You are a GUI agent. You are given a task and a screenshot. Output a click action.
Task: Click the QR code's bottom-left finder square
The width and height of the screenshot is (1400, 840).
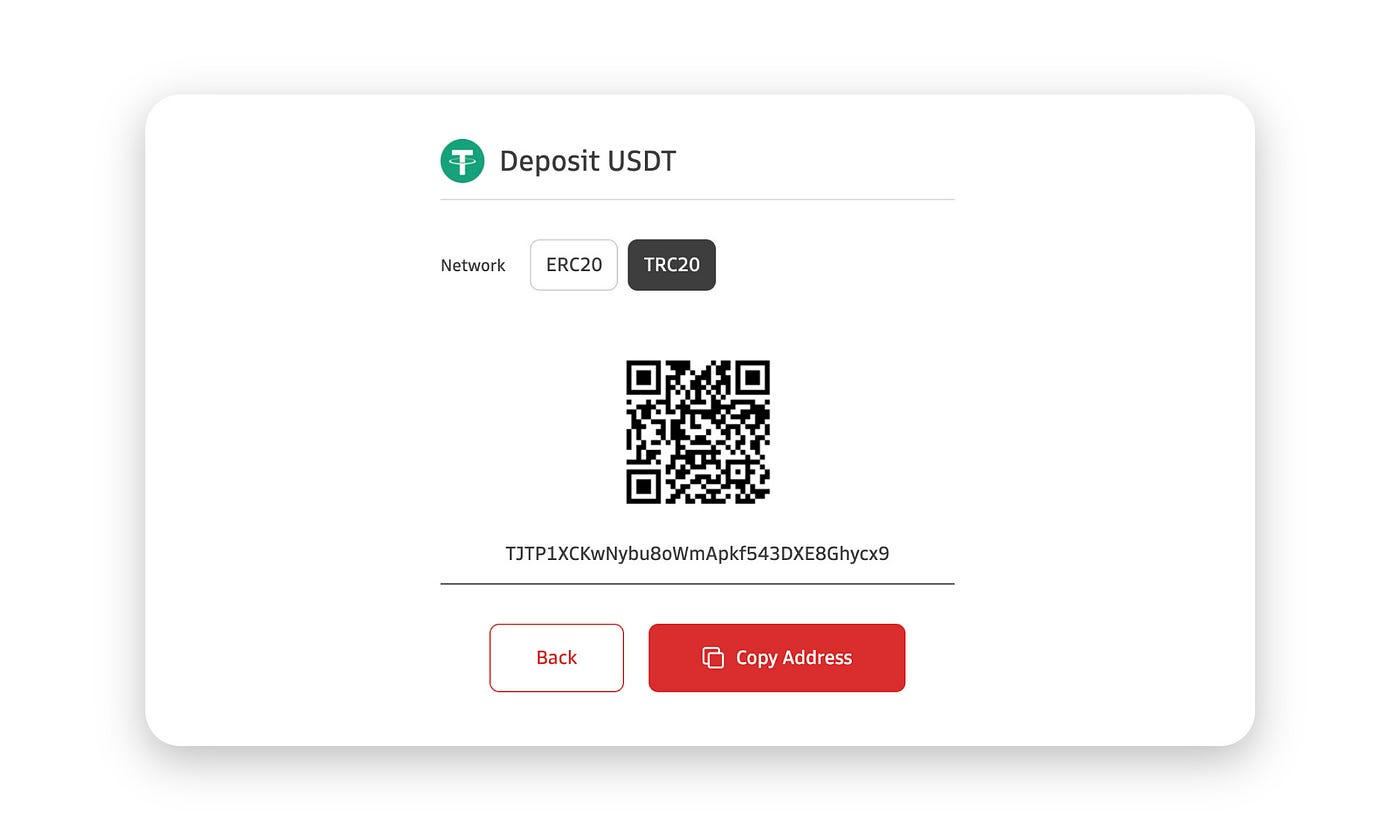tap(643, 487)
